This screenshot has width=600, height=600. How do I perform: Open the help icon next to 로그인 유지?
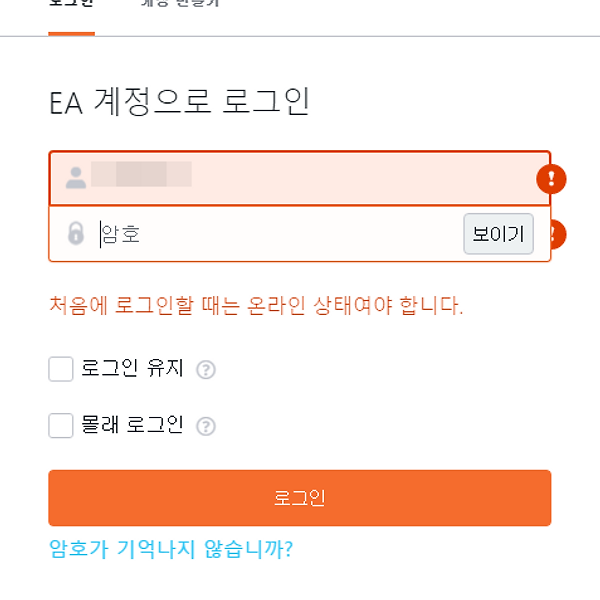click(x=206, y=370)
